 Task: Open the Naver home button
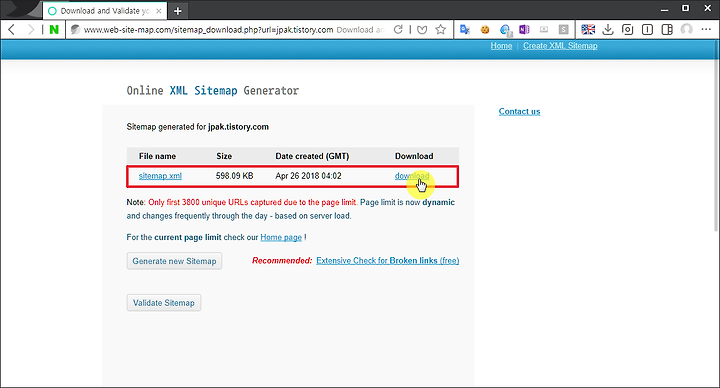point(54,30)
